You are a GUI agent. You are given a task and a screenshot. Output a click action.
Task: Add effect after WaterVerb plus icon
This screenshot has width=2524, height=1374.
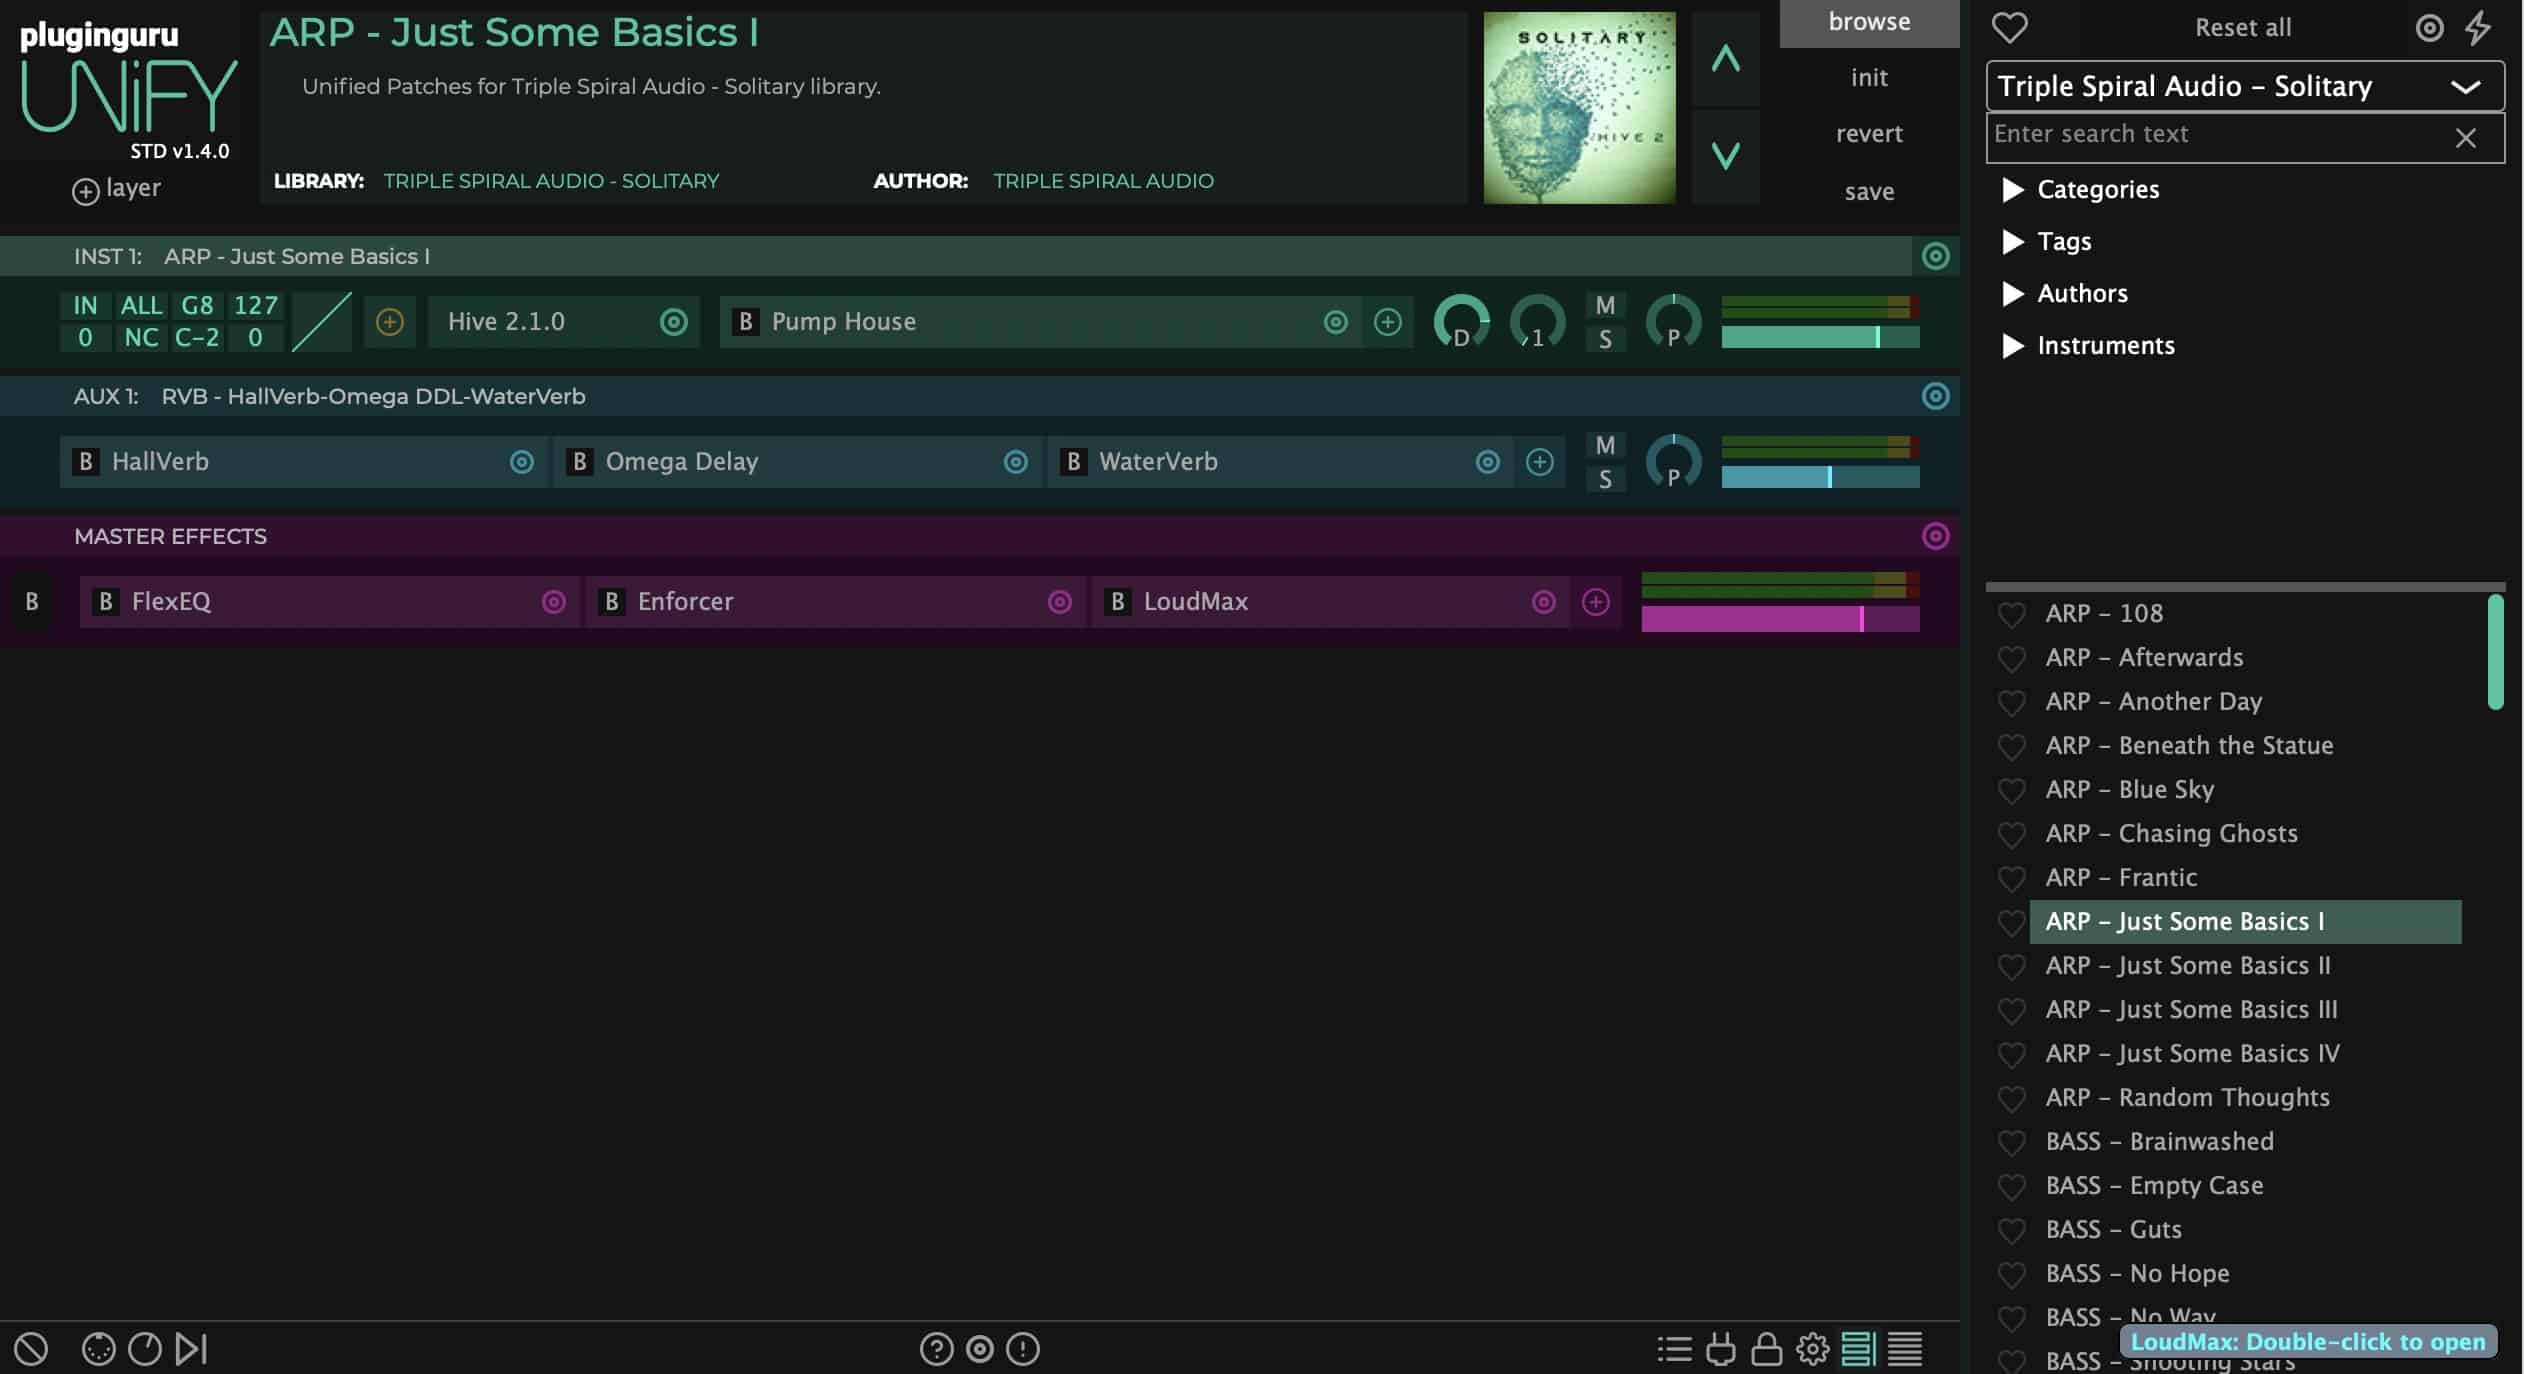[1539, 462]
